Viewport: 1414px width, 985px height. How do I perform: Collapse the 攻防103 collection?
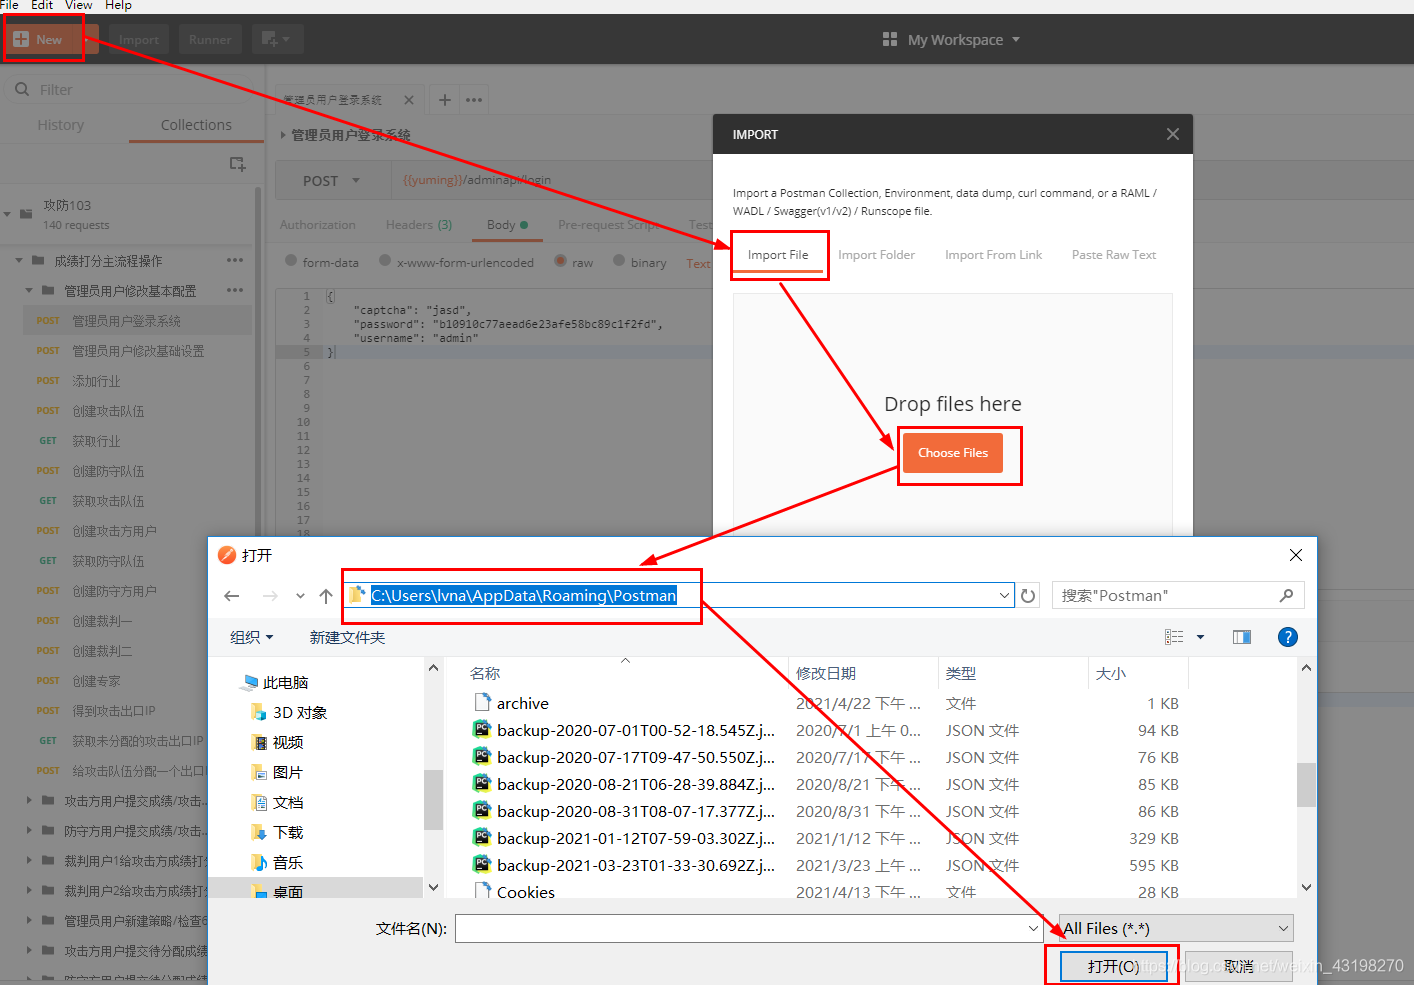click(8, 214)
